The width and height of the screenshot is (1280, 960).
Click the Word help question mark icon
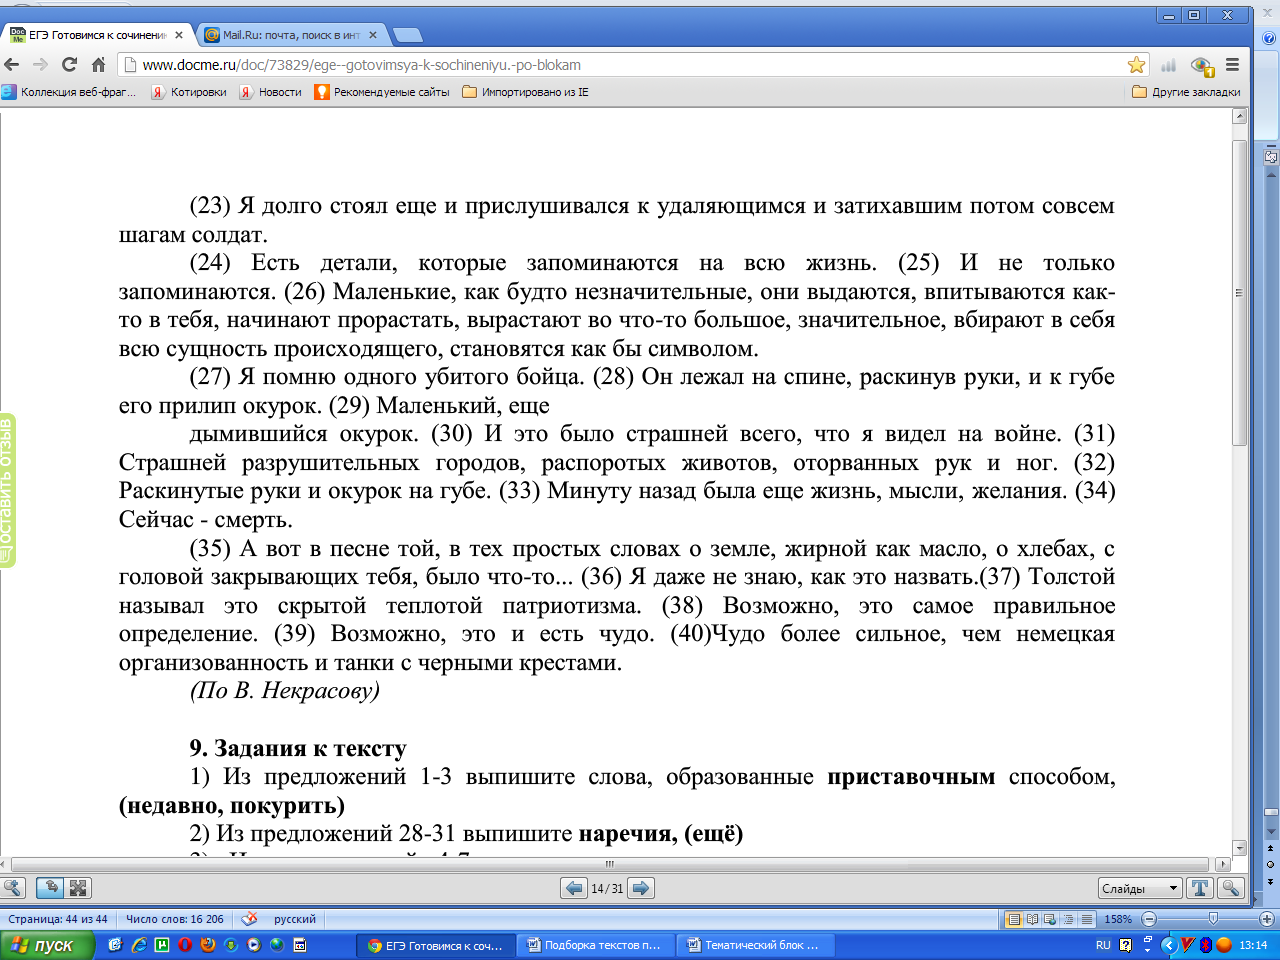1270,39
